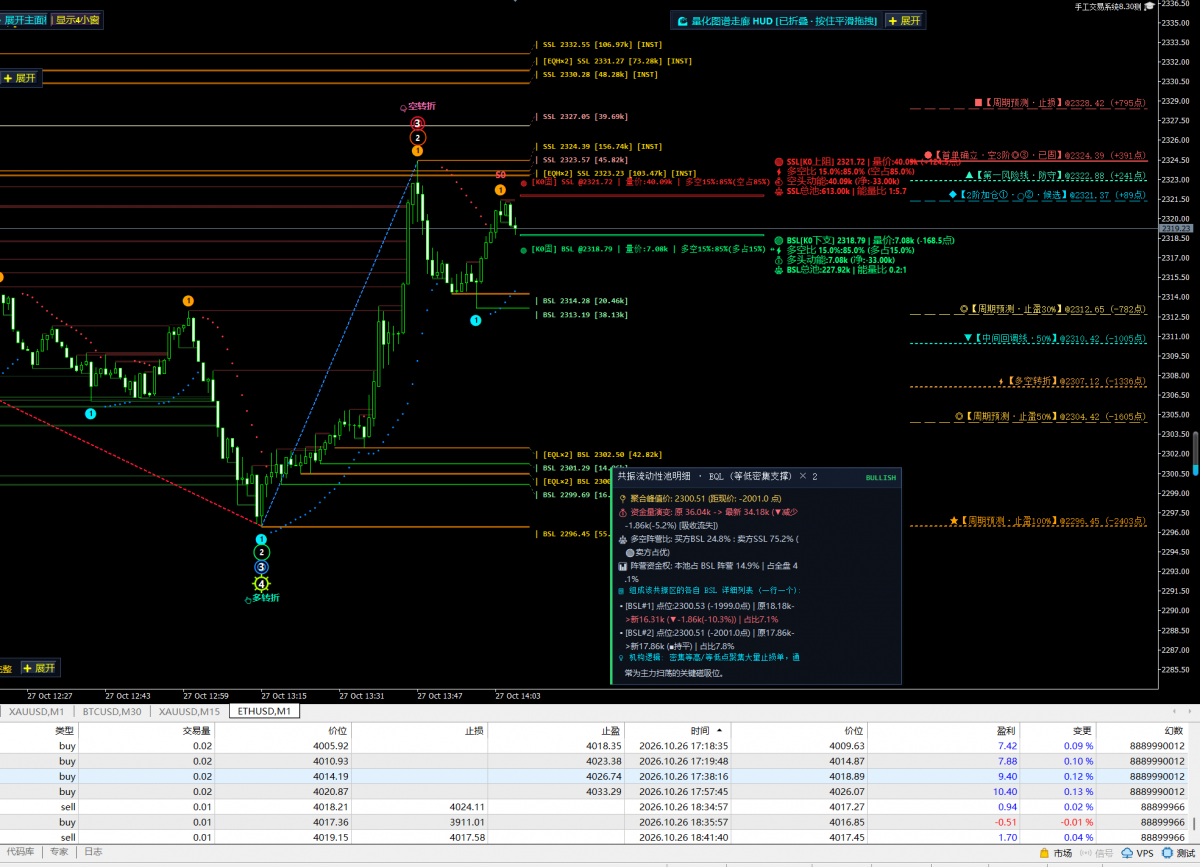Screen dimensions: 1200x867
Task: Select the ETHUSD,M1 chart tab
Action: click(x=265, y=711)
